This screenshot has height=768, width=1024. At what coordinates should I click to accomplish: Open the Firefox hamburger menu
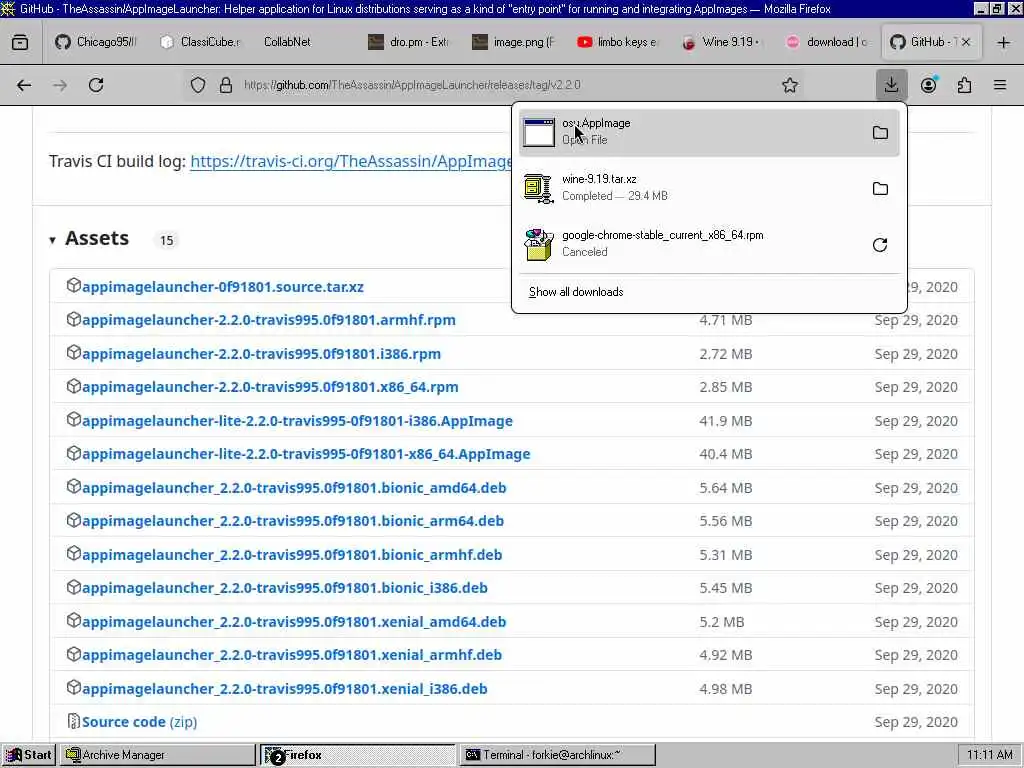[x=1000, y=85]
